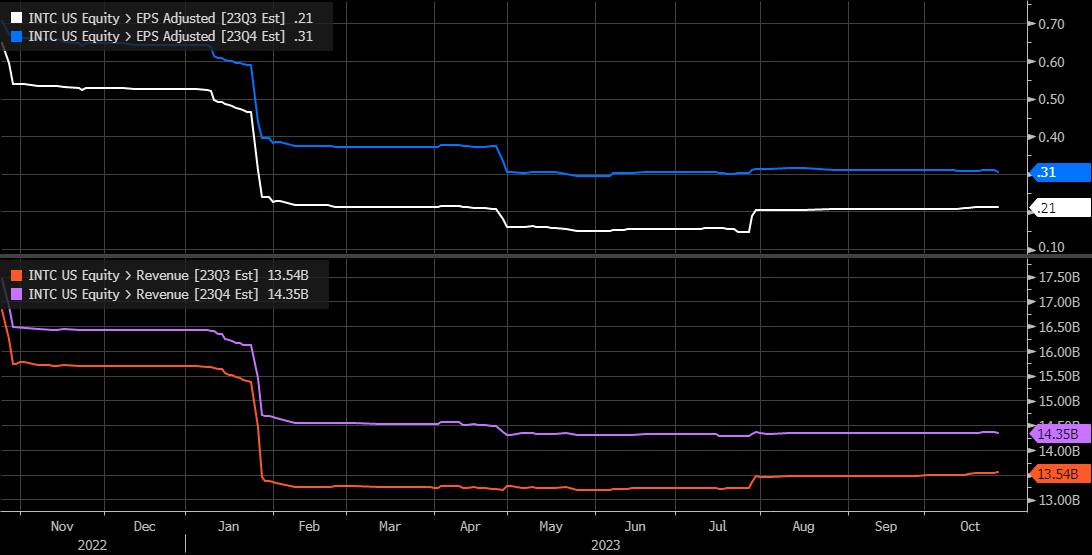The image size is (1092, 555).
Task: Select legend text Revenue [23Q4 Est] 14.35B
Action: click(x=222, y=295)
